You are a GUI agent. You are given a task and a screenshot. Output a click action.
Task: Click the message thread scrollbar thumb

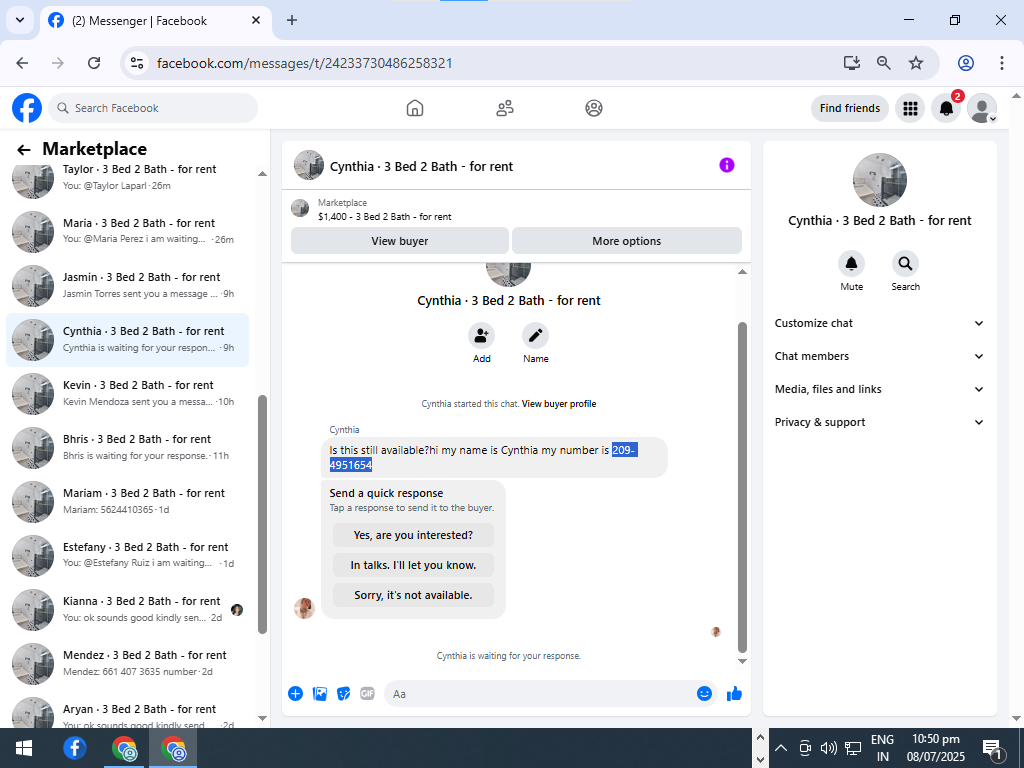pos(742,487)
